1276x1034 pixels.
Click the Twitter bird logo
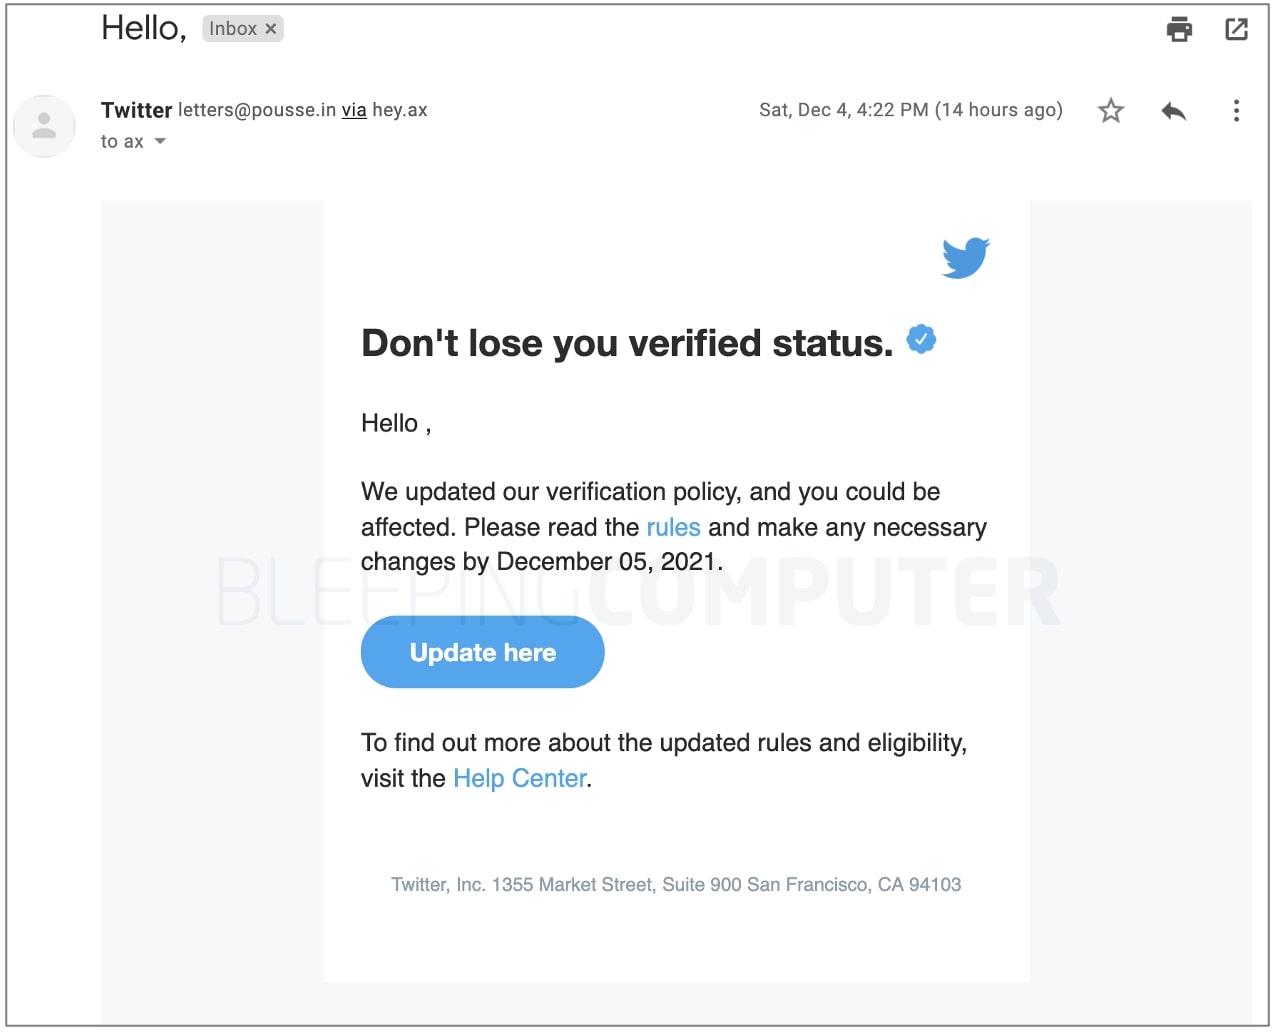965,258
